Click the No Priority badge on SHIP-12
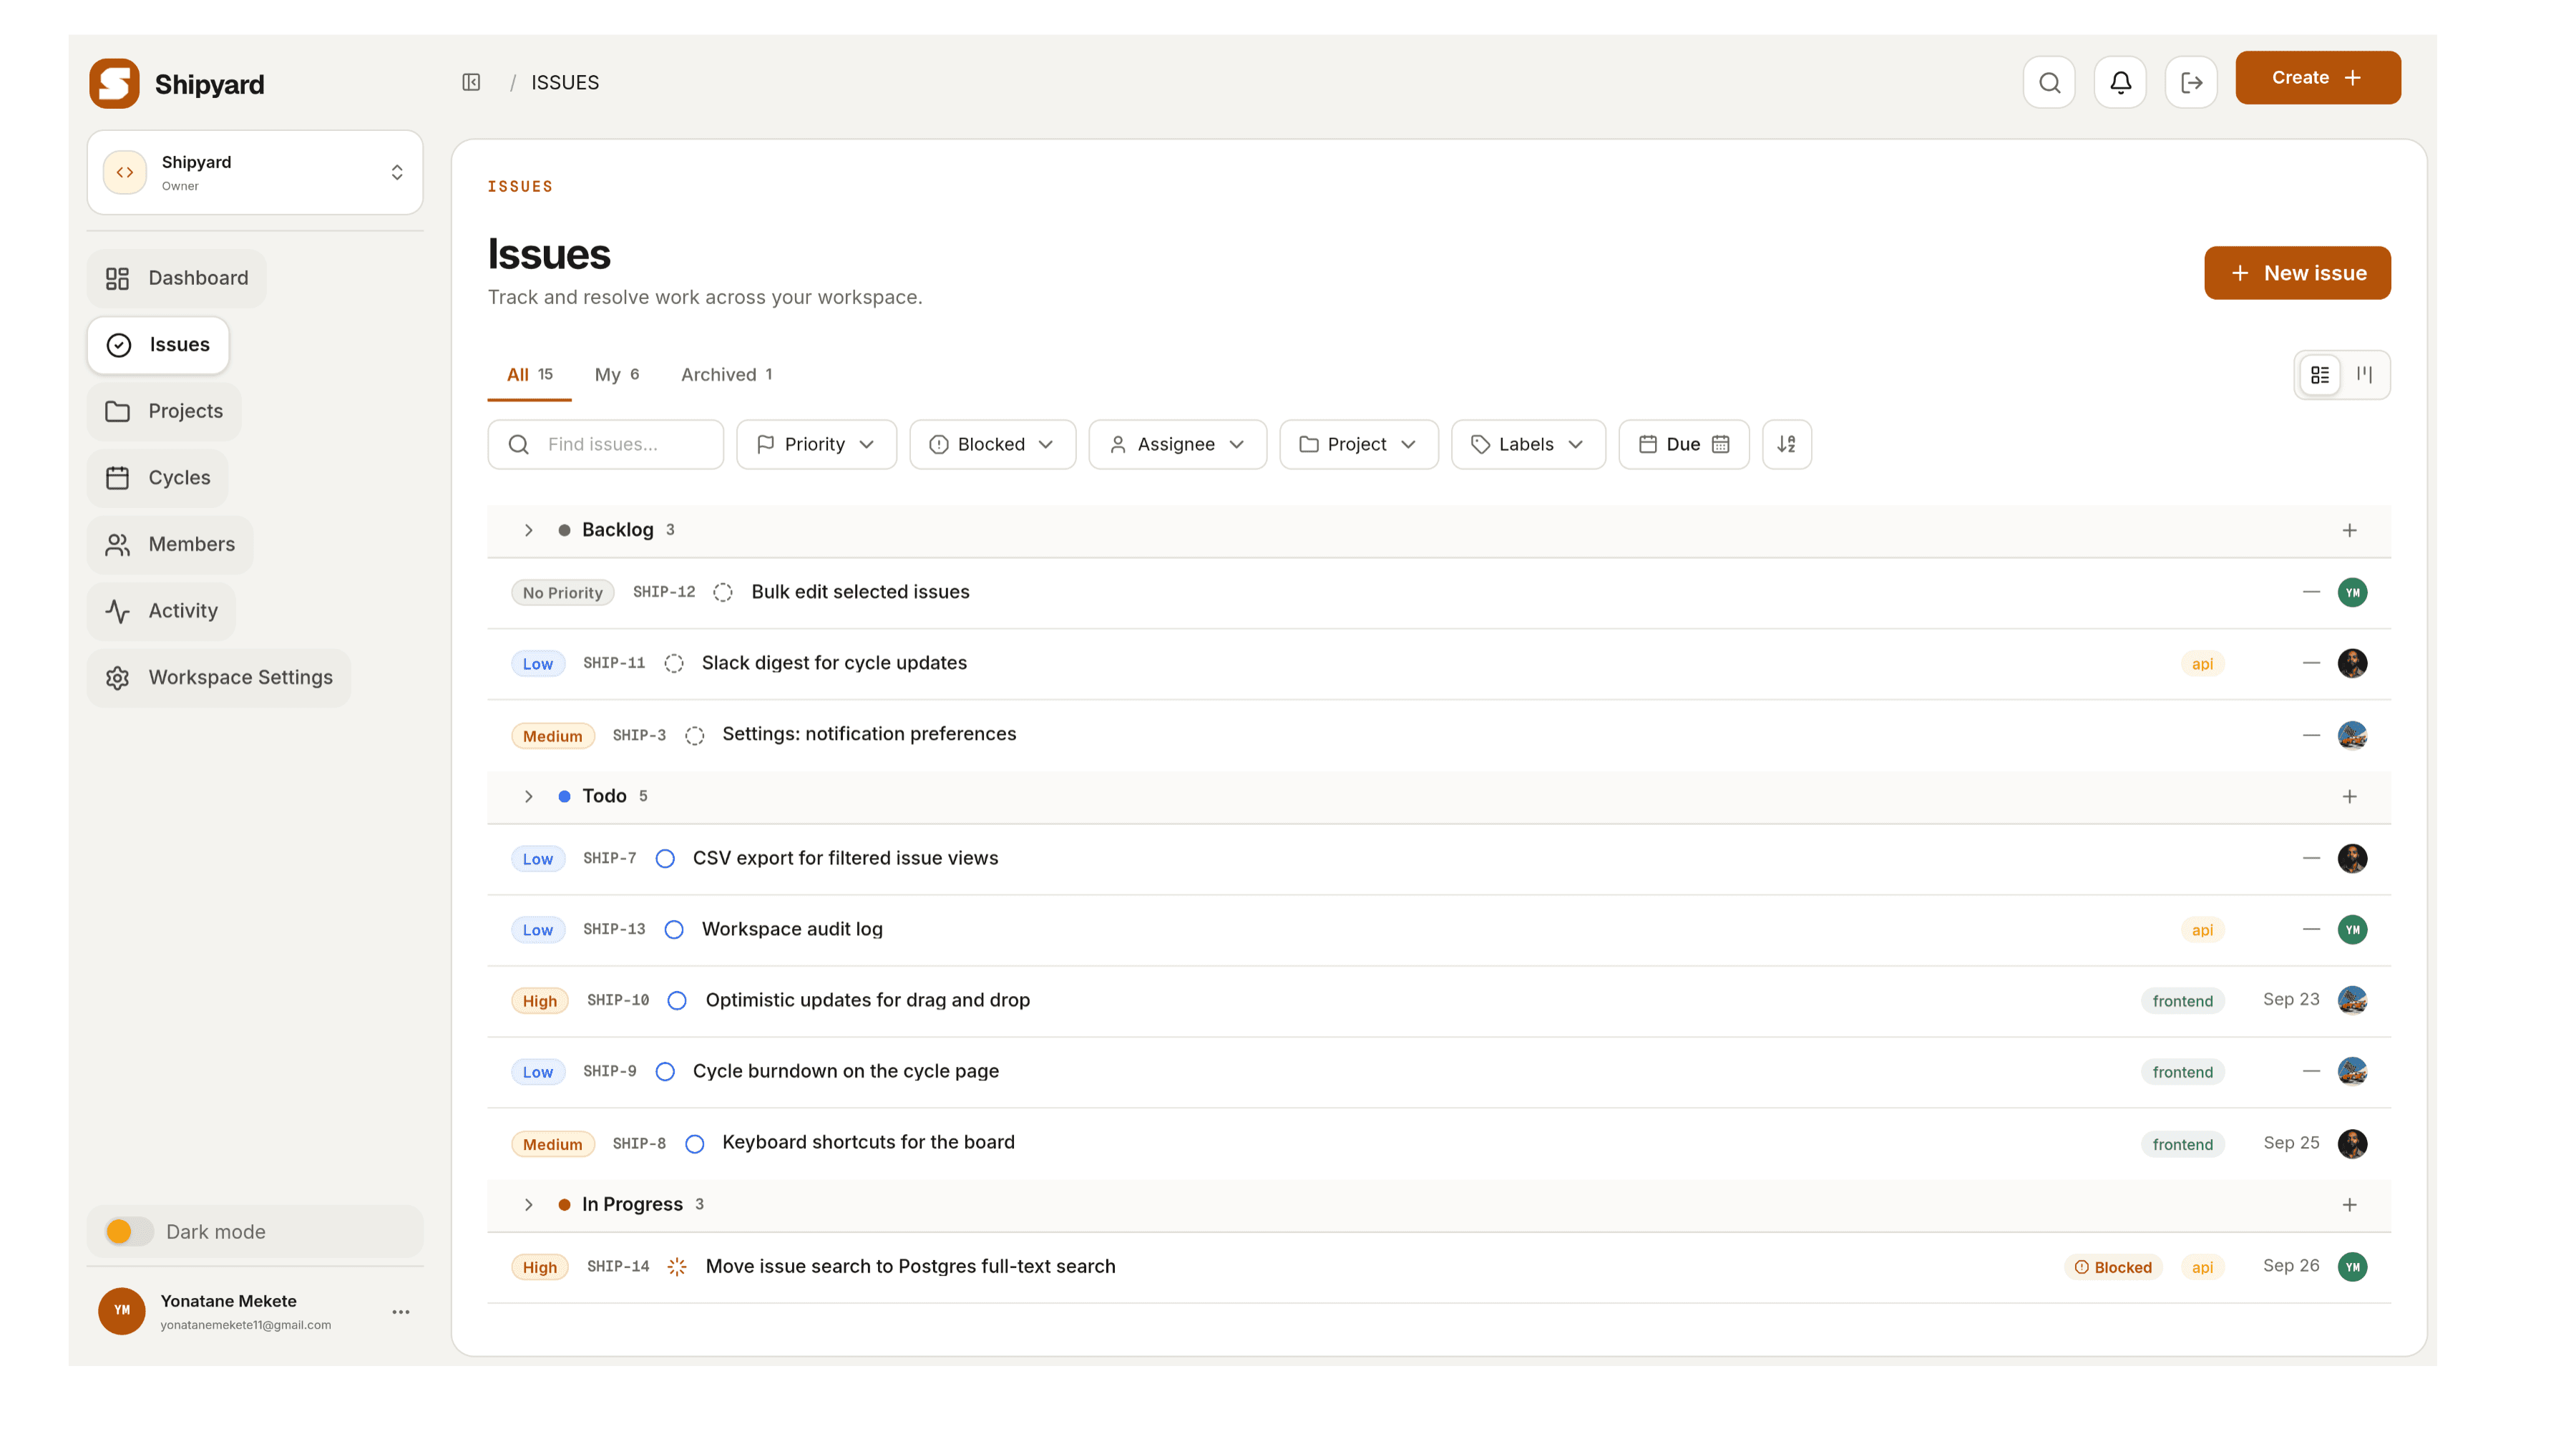The width and height of the screenshot is (2576, 1449). click(x=562, y=593)
